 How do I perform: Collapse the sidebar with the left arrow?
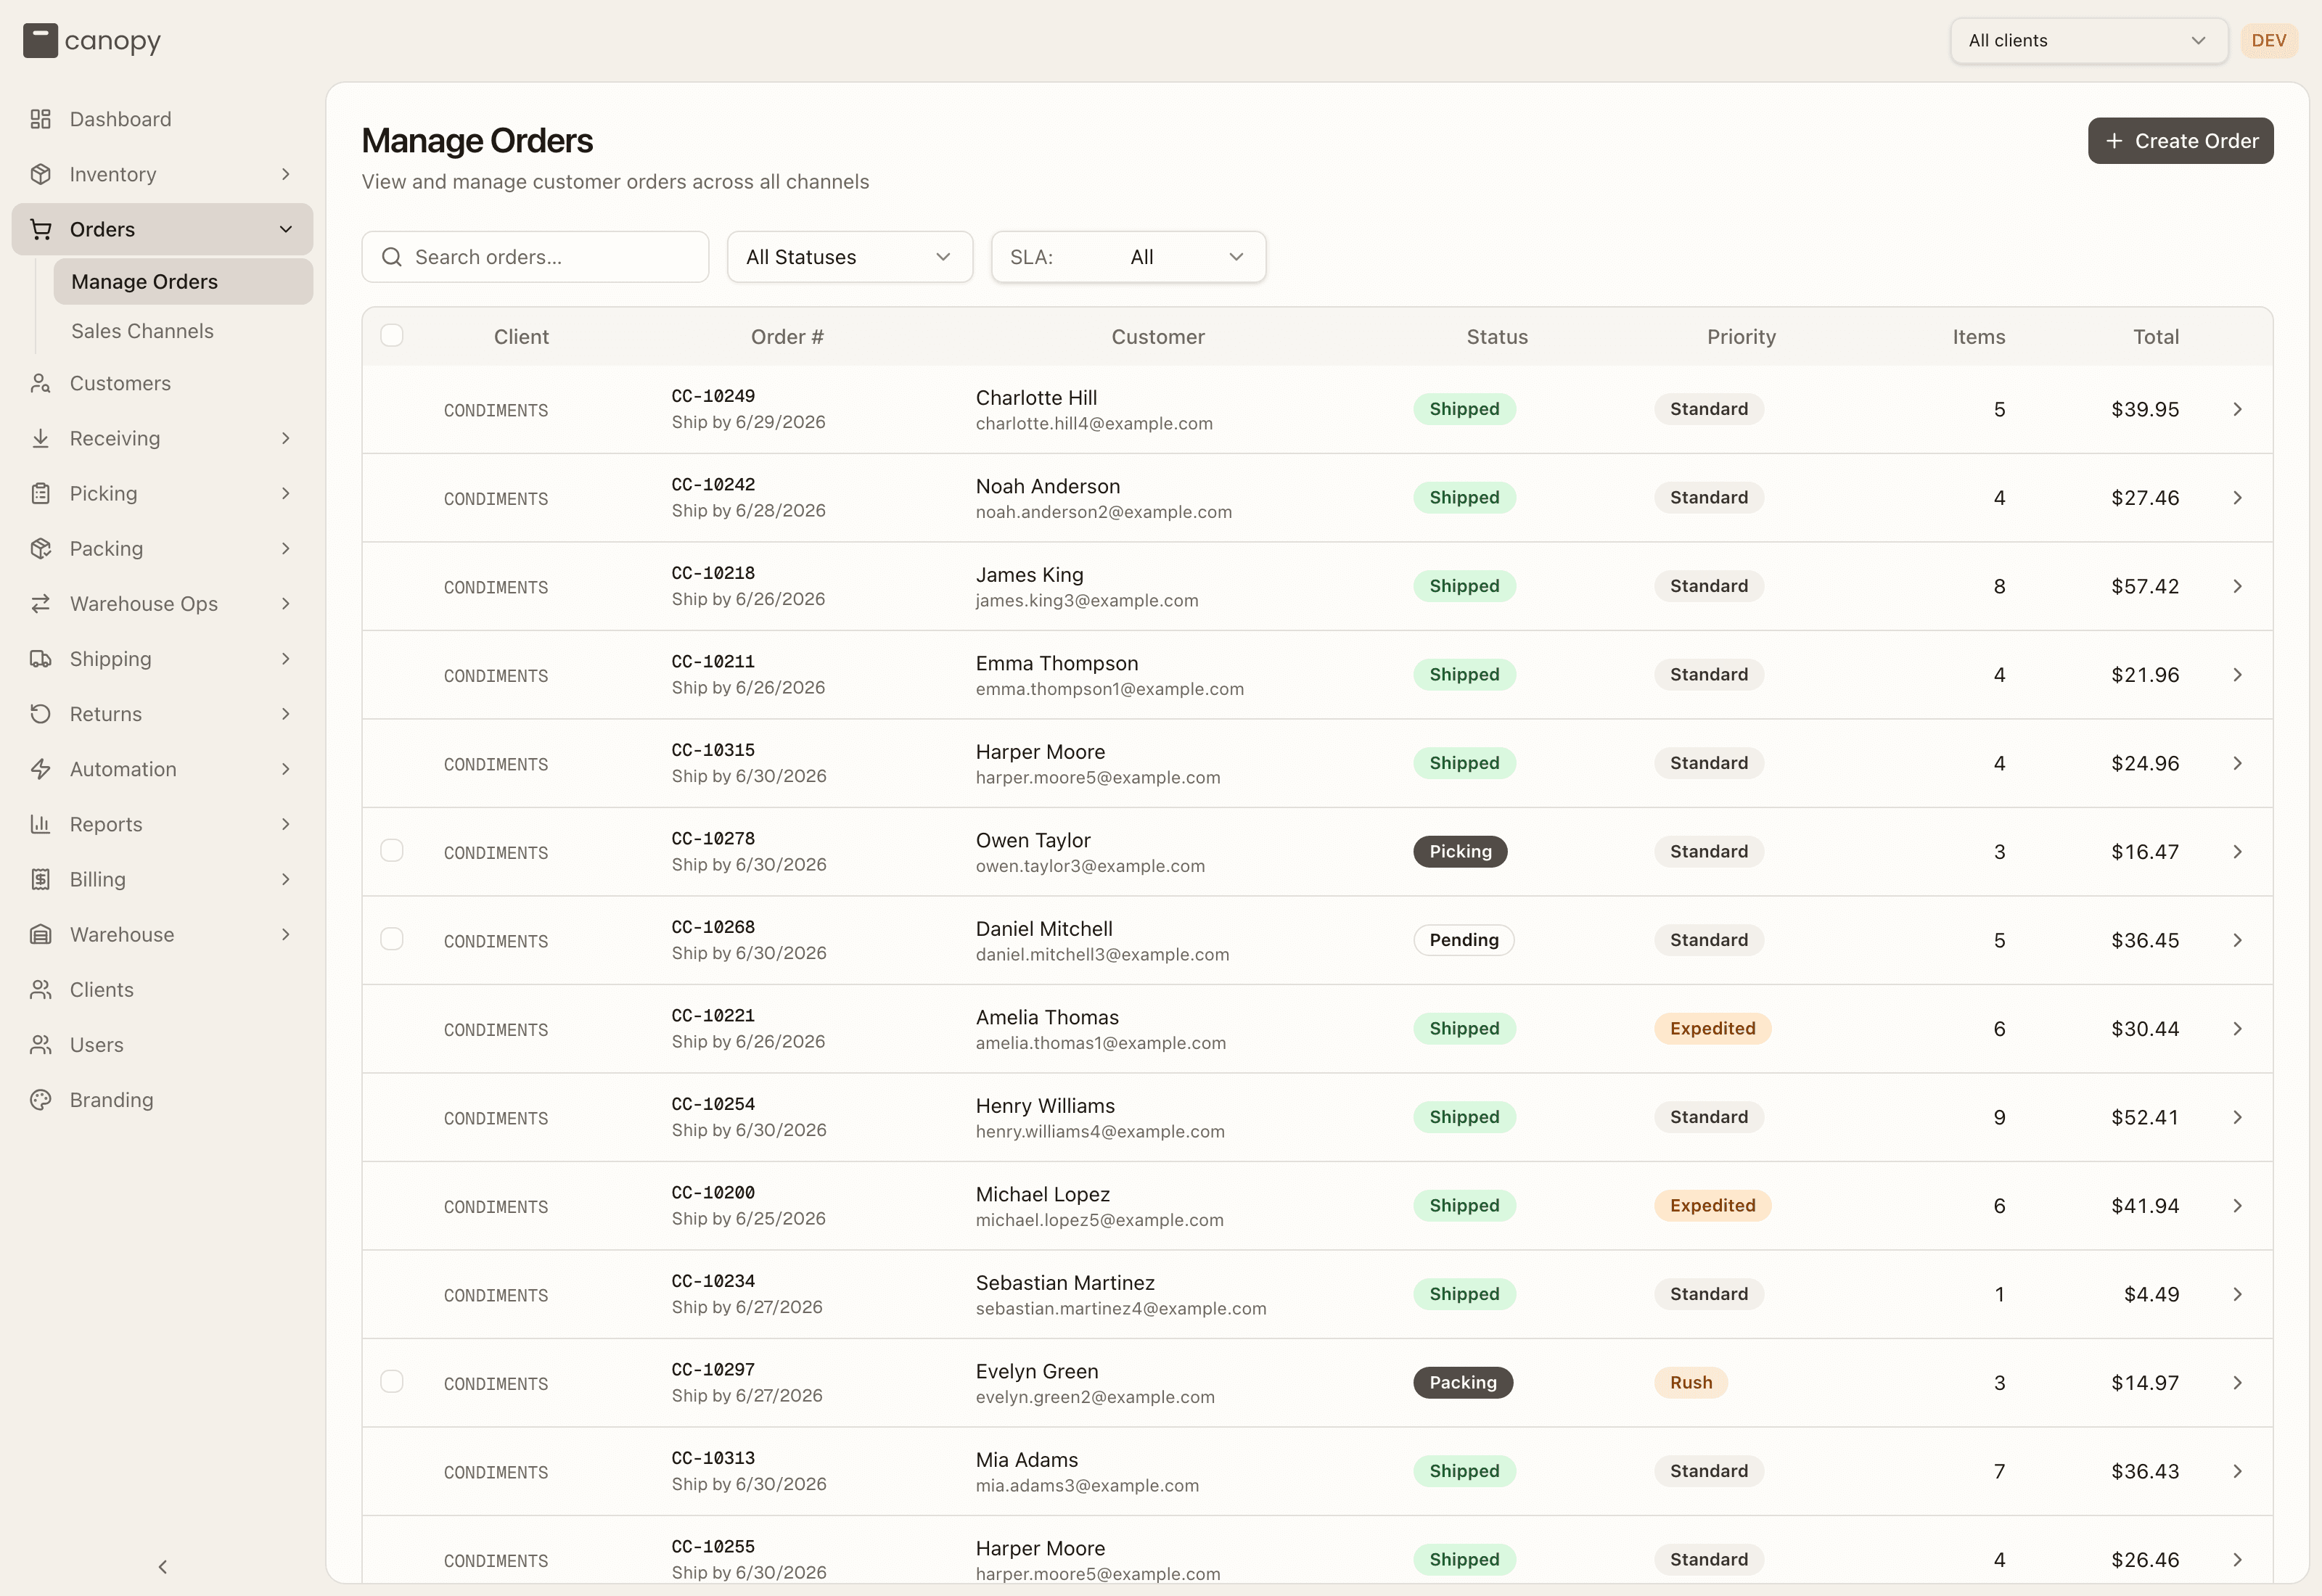(163, 1567)
